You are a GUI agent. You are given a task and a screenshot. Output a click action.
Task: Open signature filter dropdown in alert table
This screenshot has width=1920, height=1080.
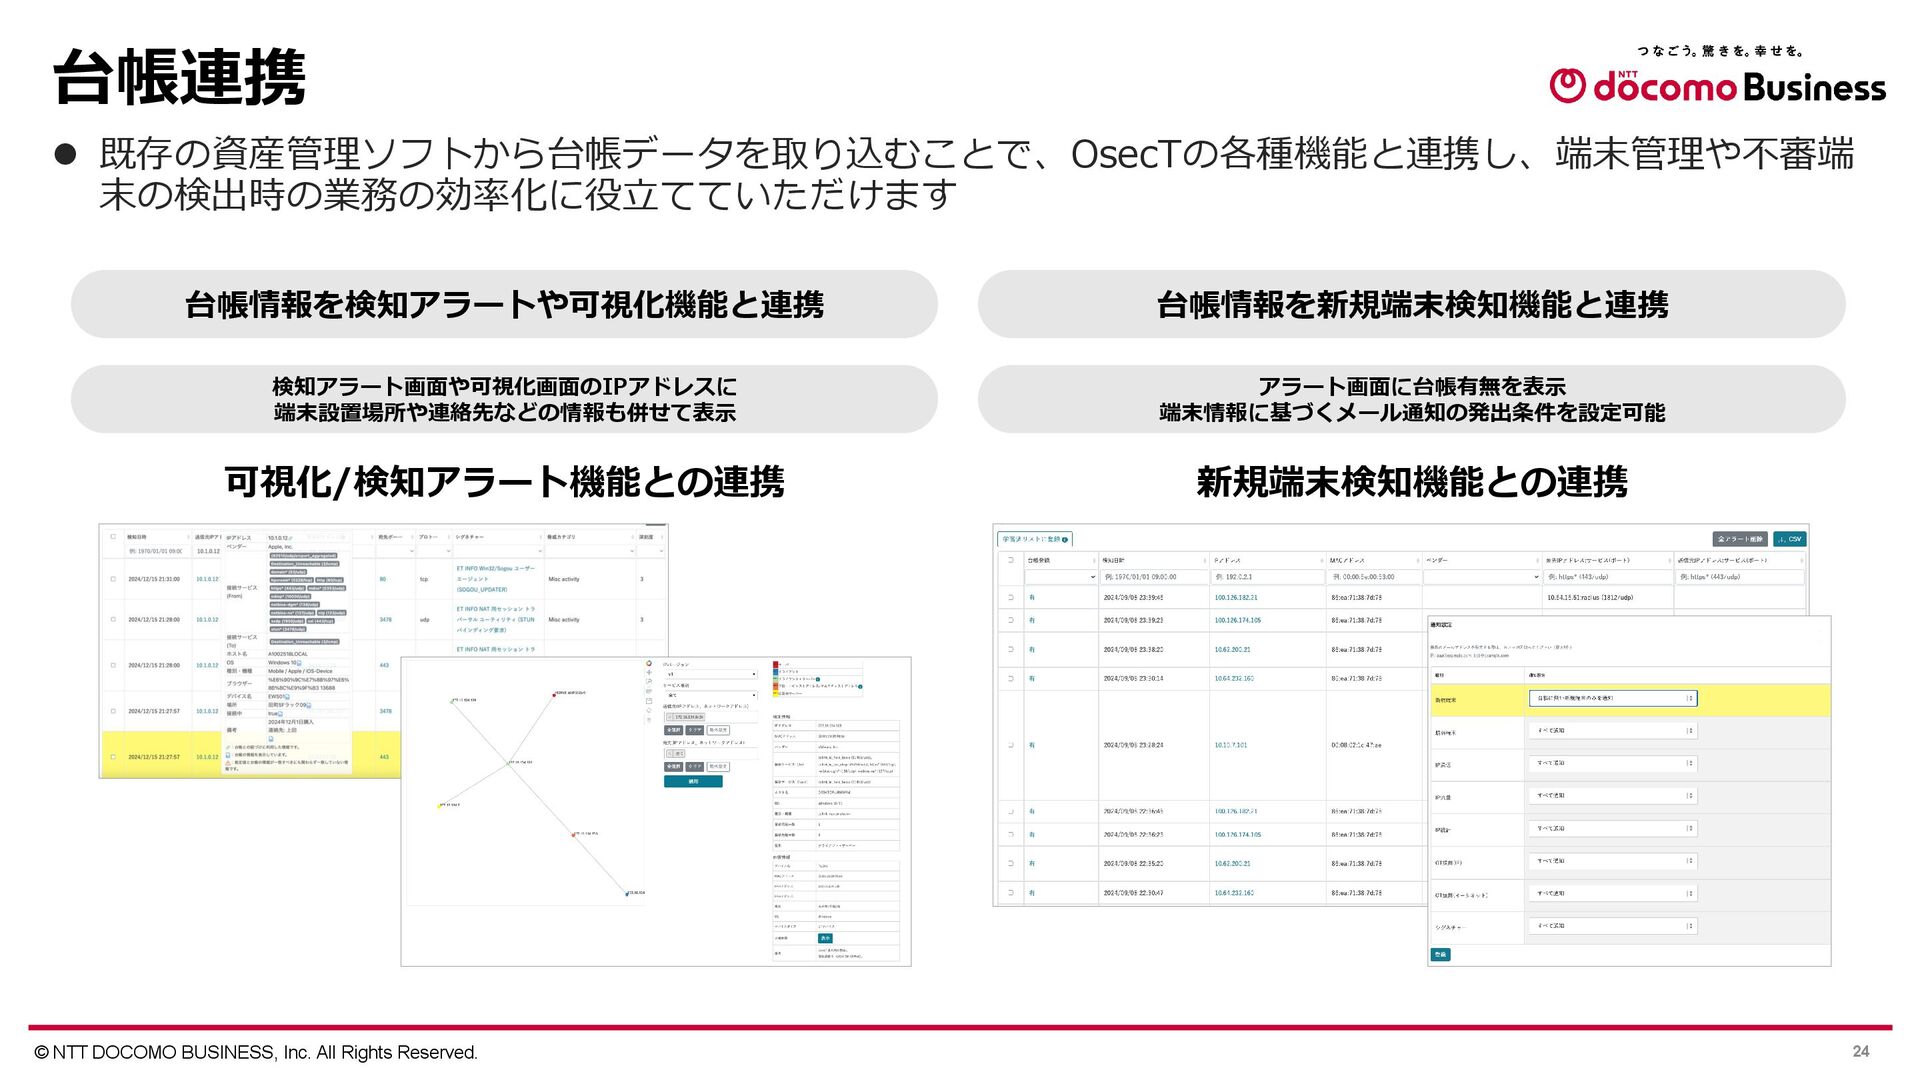click(x=498, y=551)
